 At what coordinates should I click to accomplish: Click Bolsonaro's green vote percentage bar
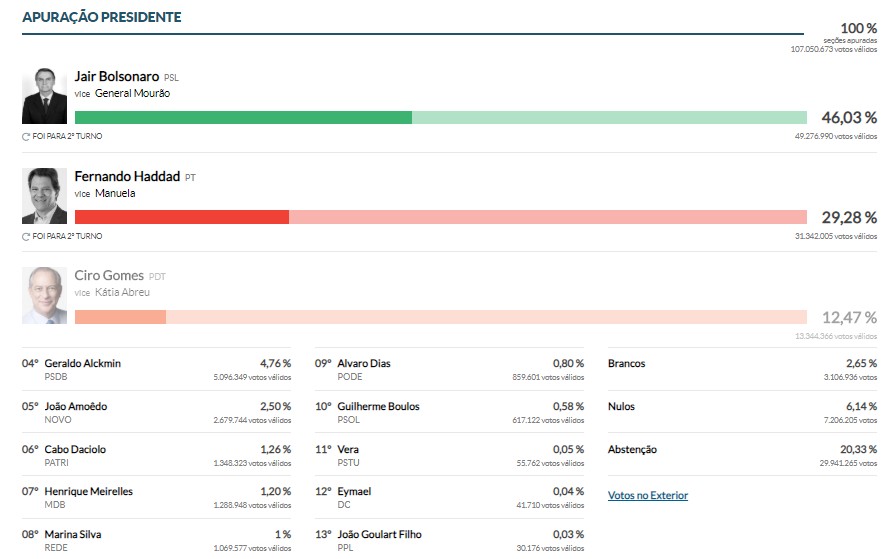[x=242, y=117]
